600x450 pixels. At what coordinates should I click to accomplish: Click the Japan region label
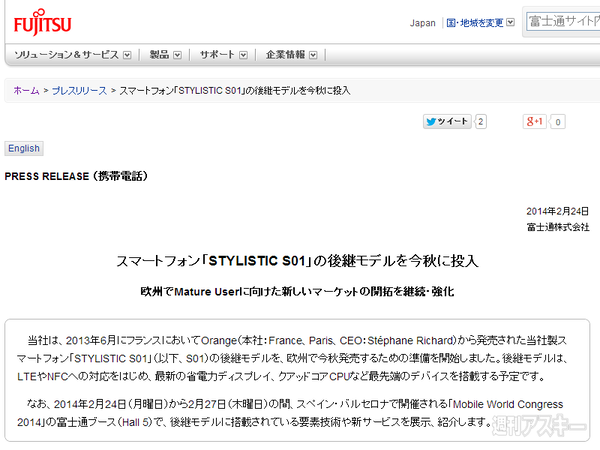point(422,23)
